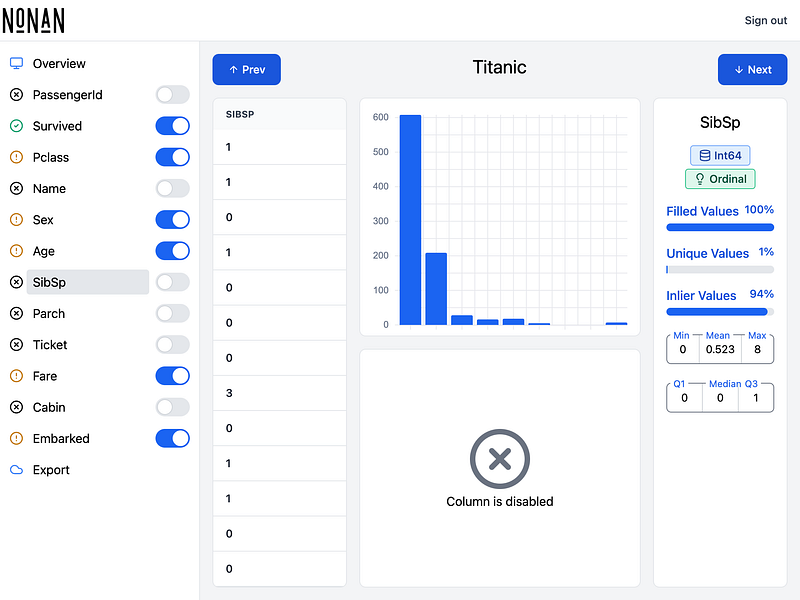Click the Prev button

pos(246,69)
